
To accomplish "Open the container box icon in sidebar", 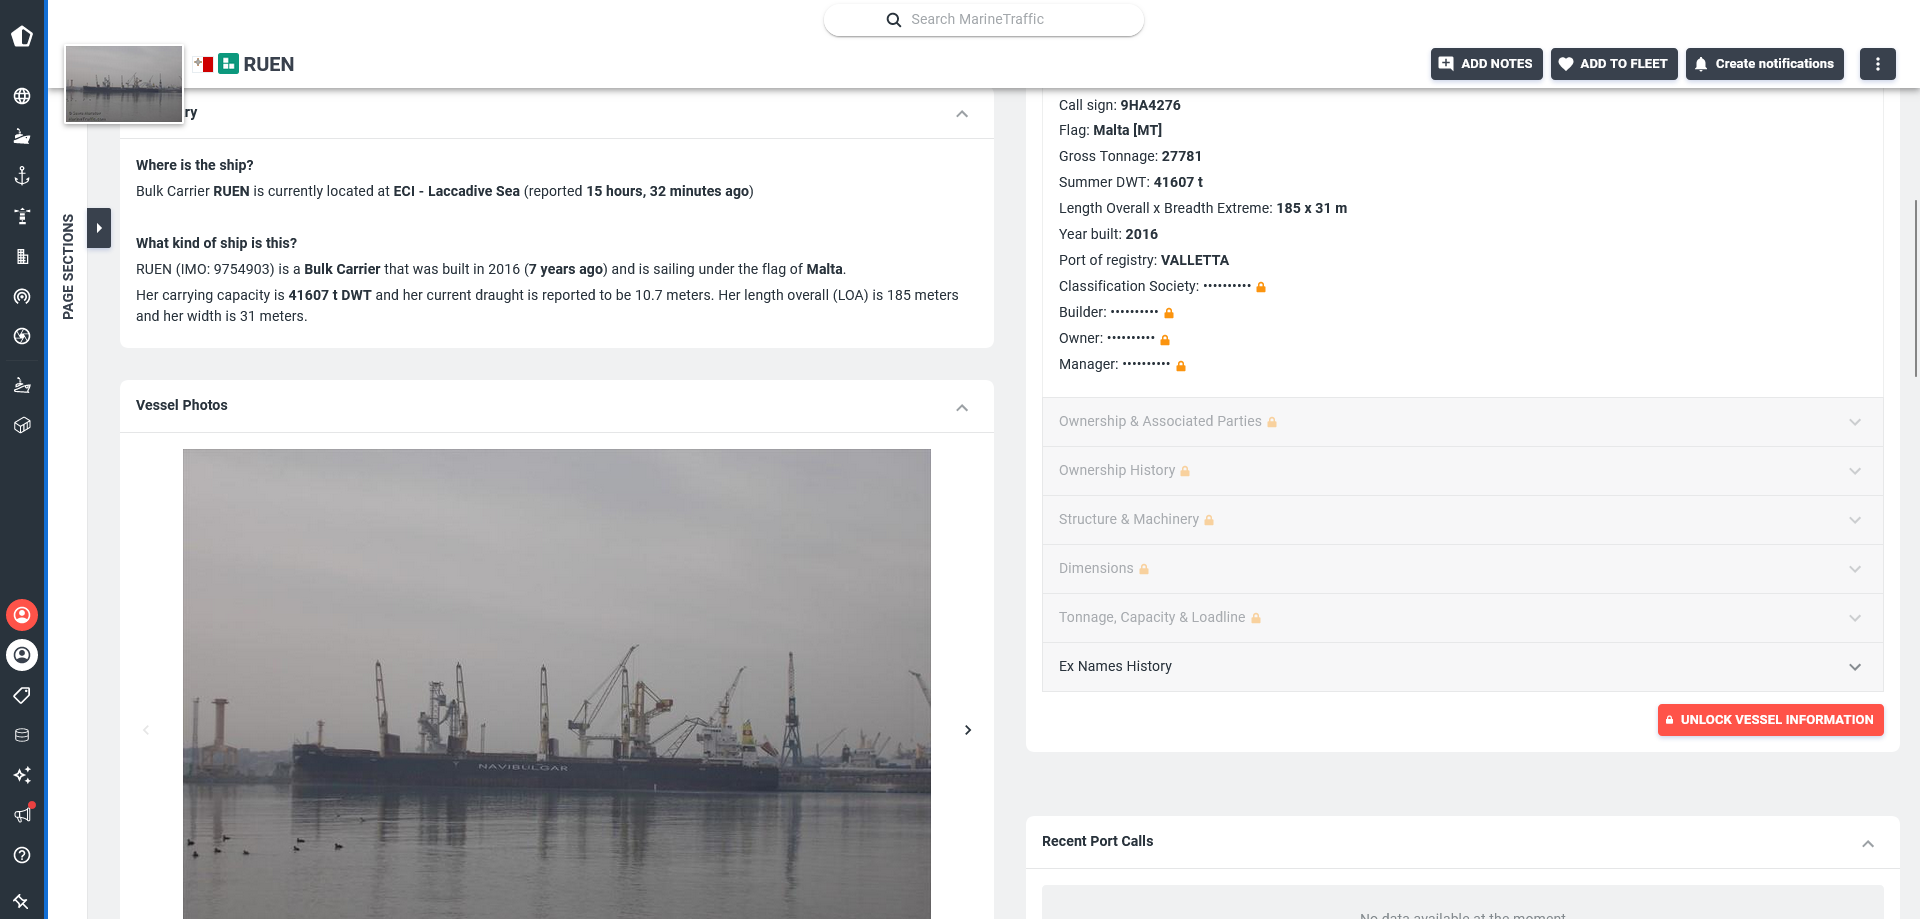I will (x=22, y=425).
